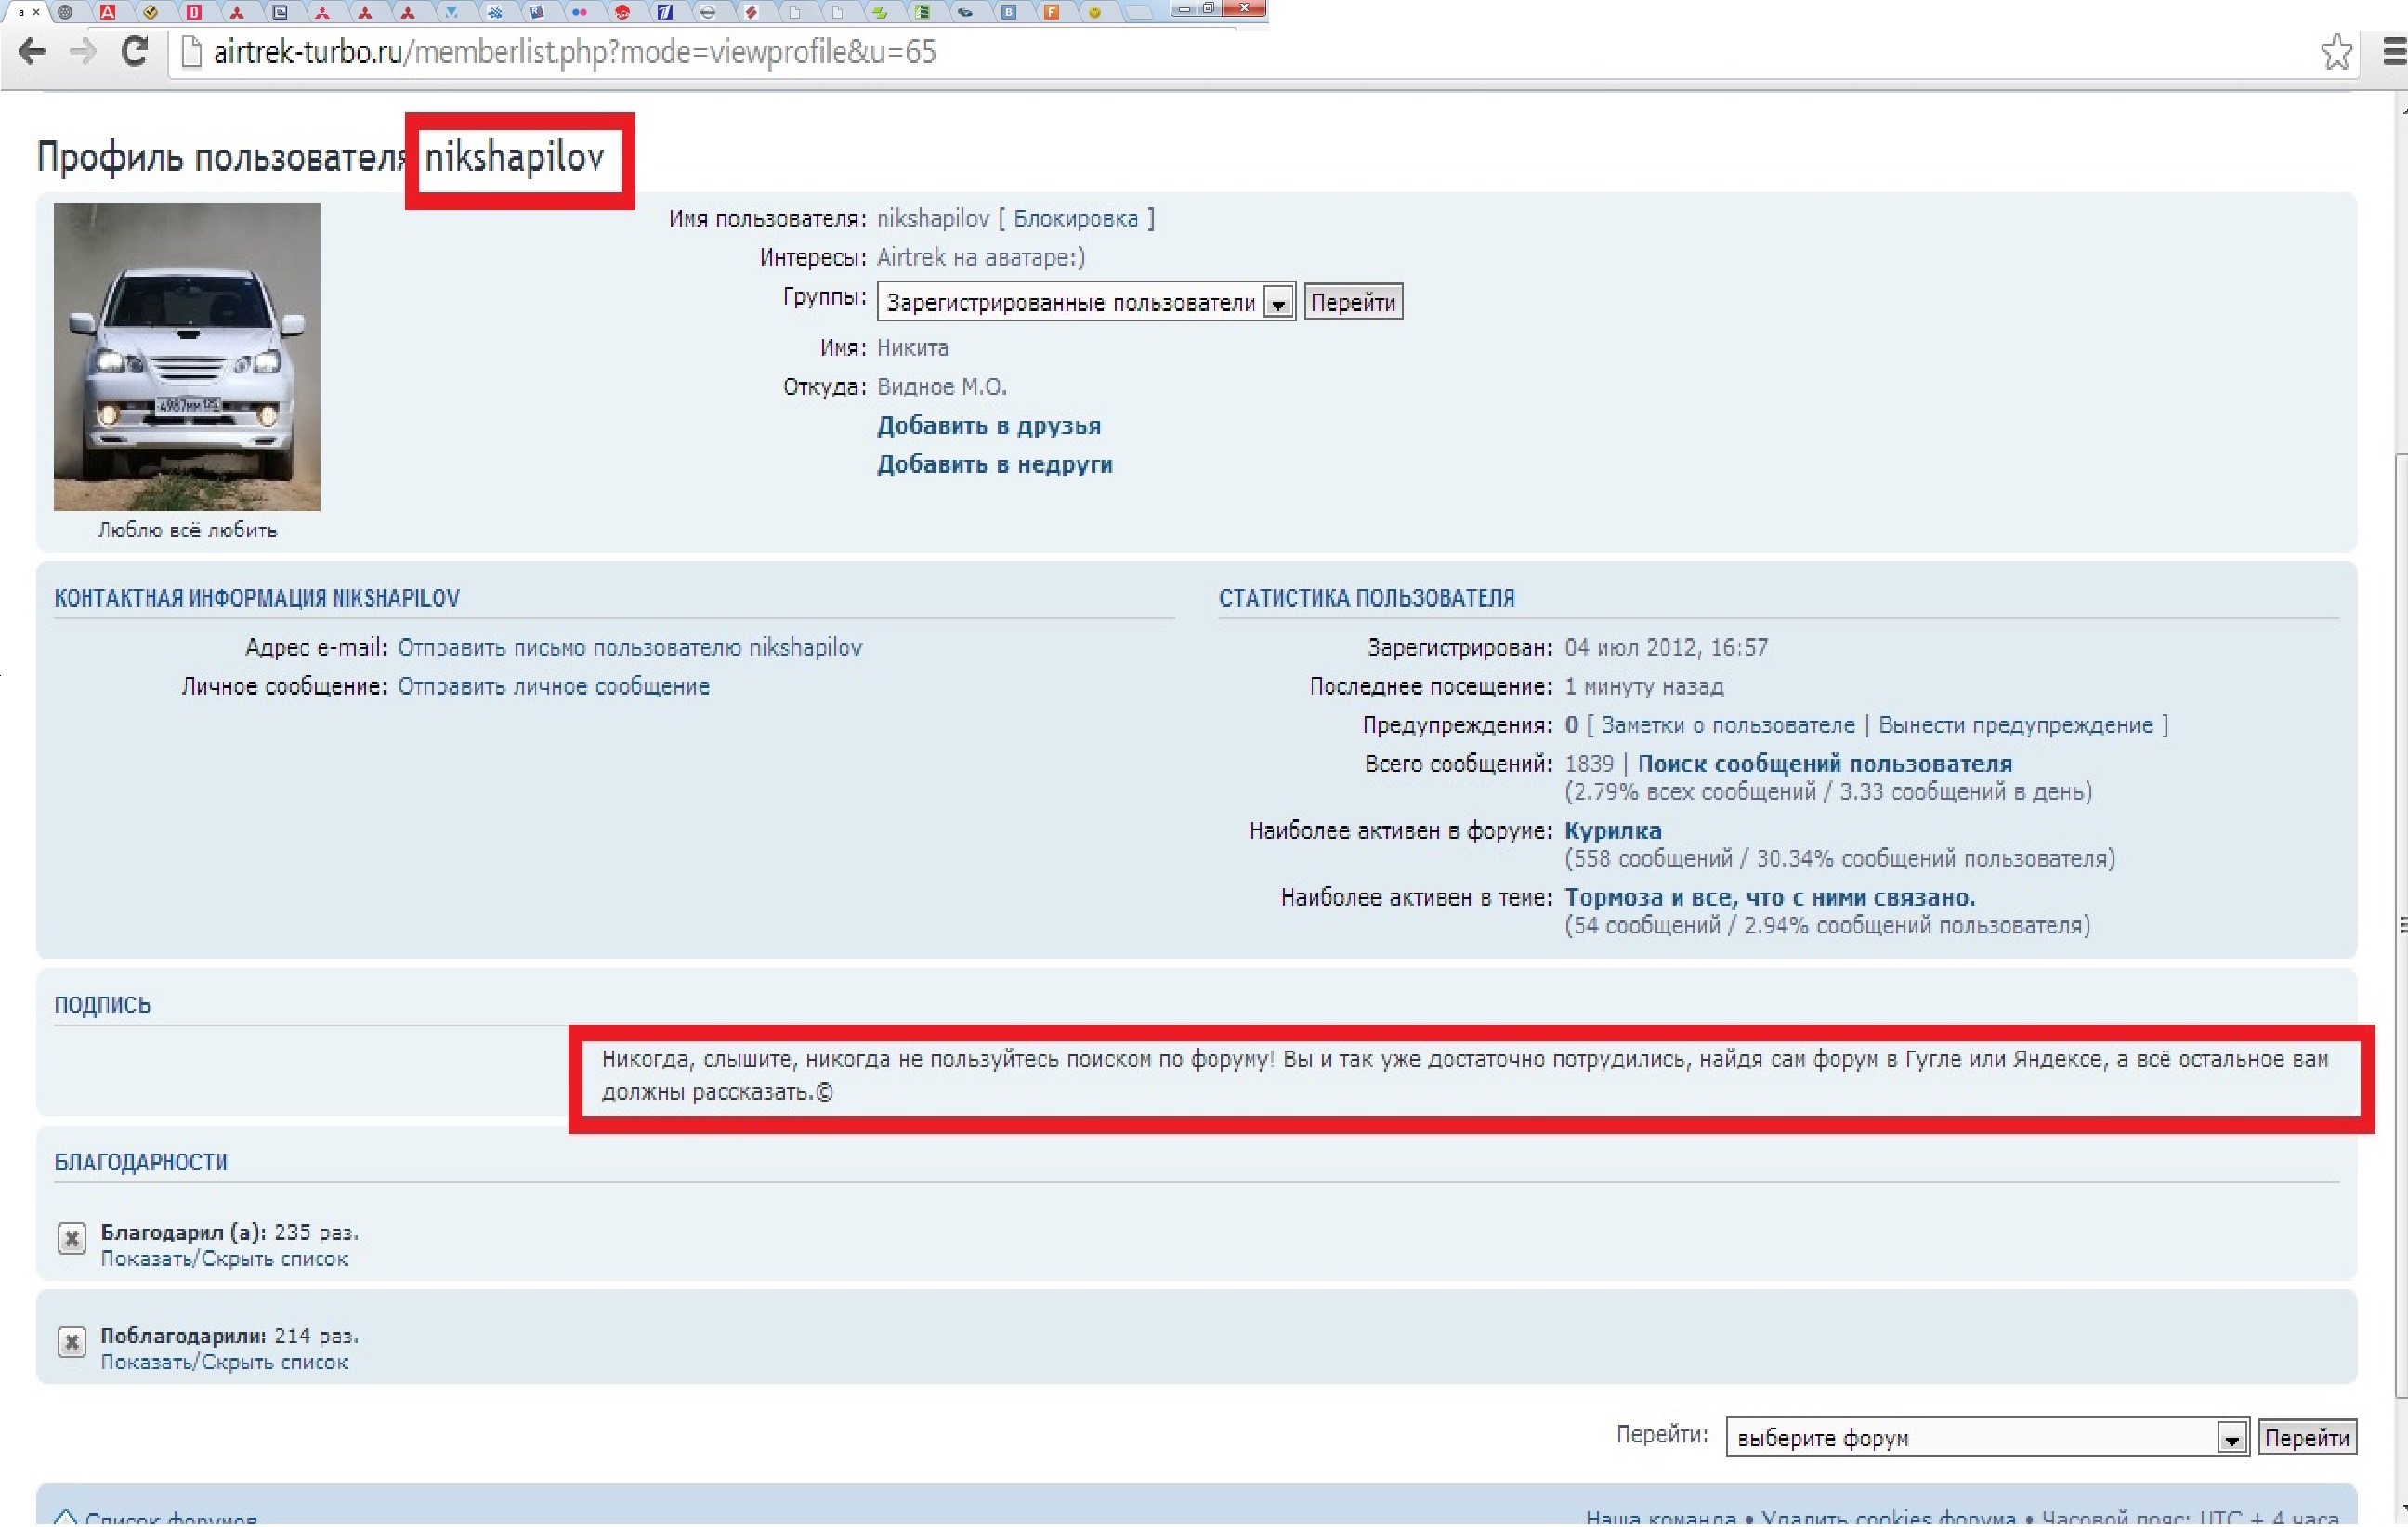This screenshot has height=1527, width=2408.
Task: Open the 'Курилка' forum link
Action: pyautogui.click(x=1613, y=831)
